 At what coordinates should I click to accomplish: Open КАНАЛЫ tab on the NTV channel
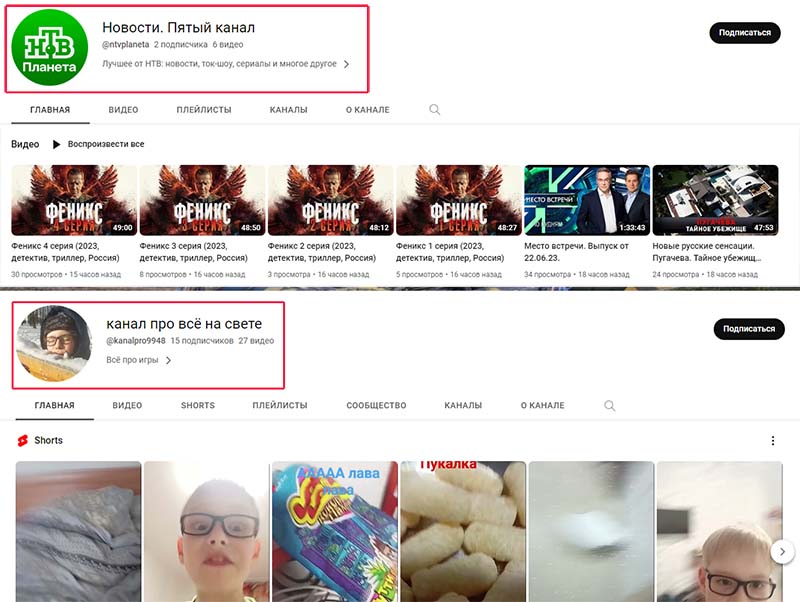[x=289, y=110]
